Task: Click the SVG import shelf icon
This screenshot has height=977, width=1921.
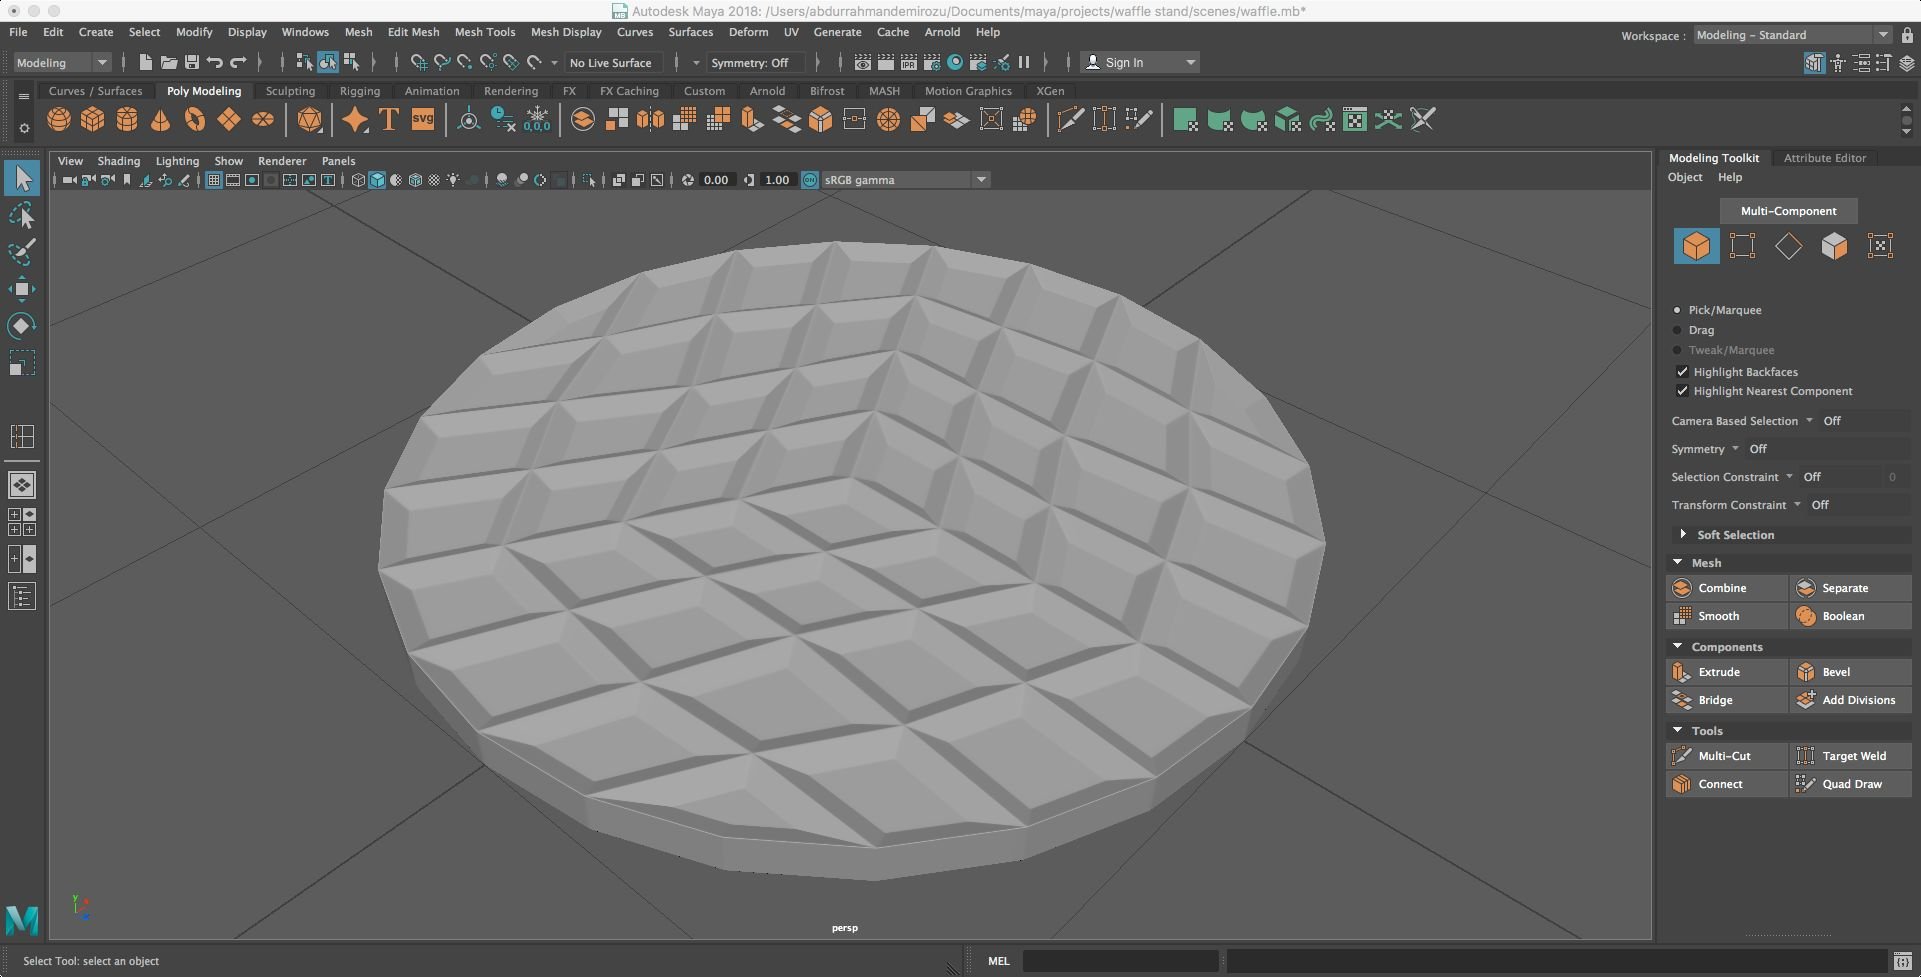Action: coord(423,120)
